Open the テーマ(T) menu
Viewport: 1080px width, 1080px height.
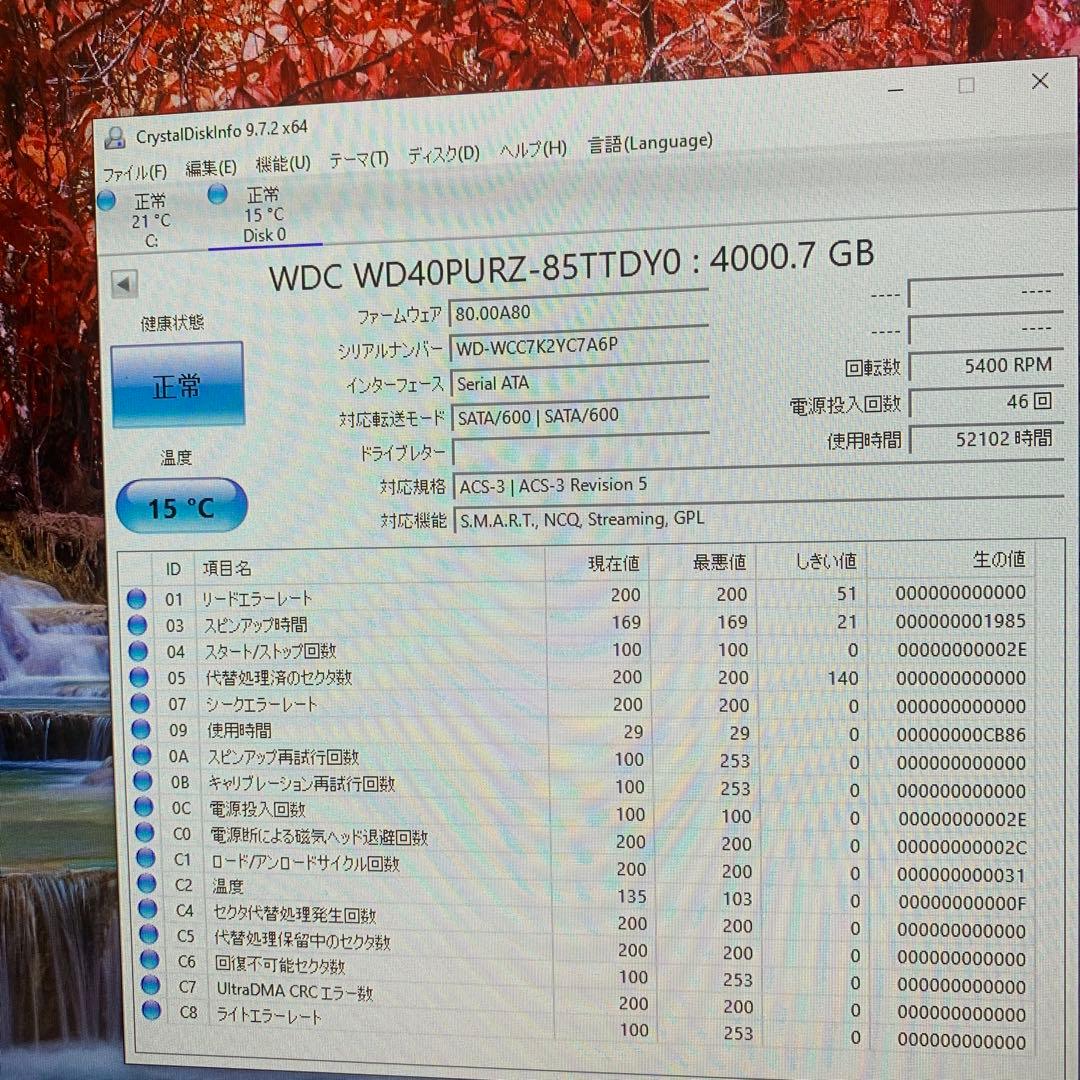pyautogui.click(x=359, y=160)
